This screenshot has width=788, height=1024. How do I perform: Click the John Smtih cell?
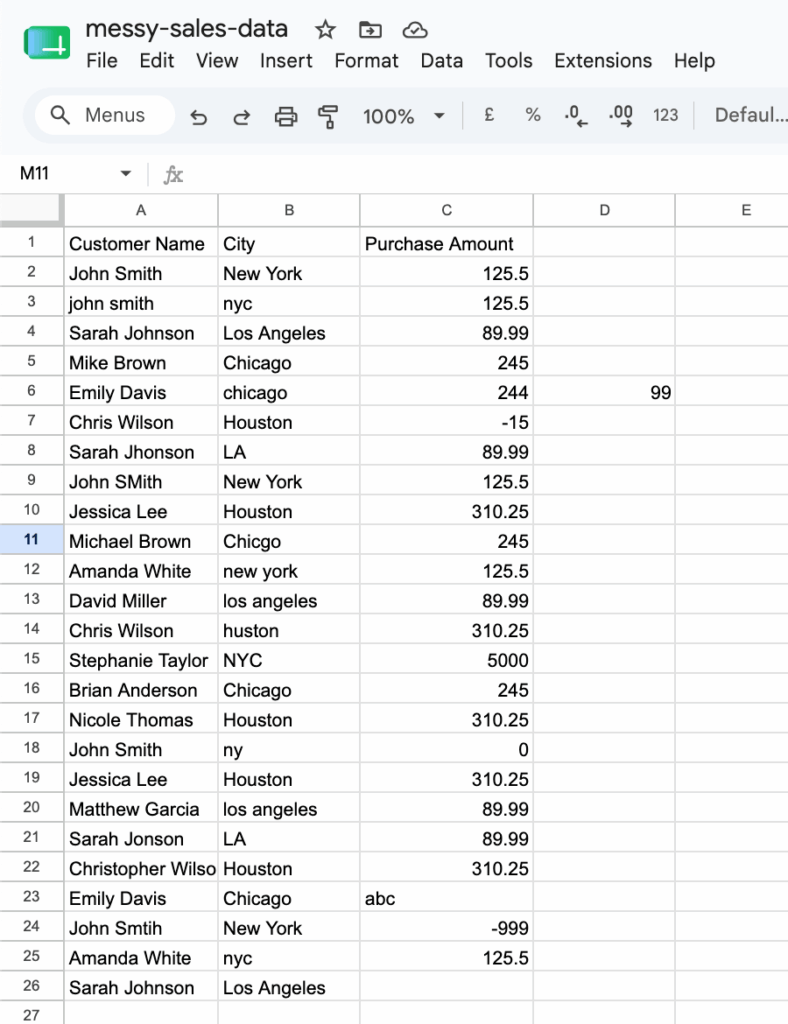point(140,928)
